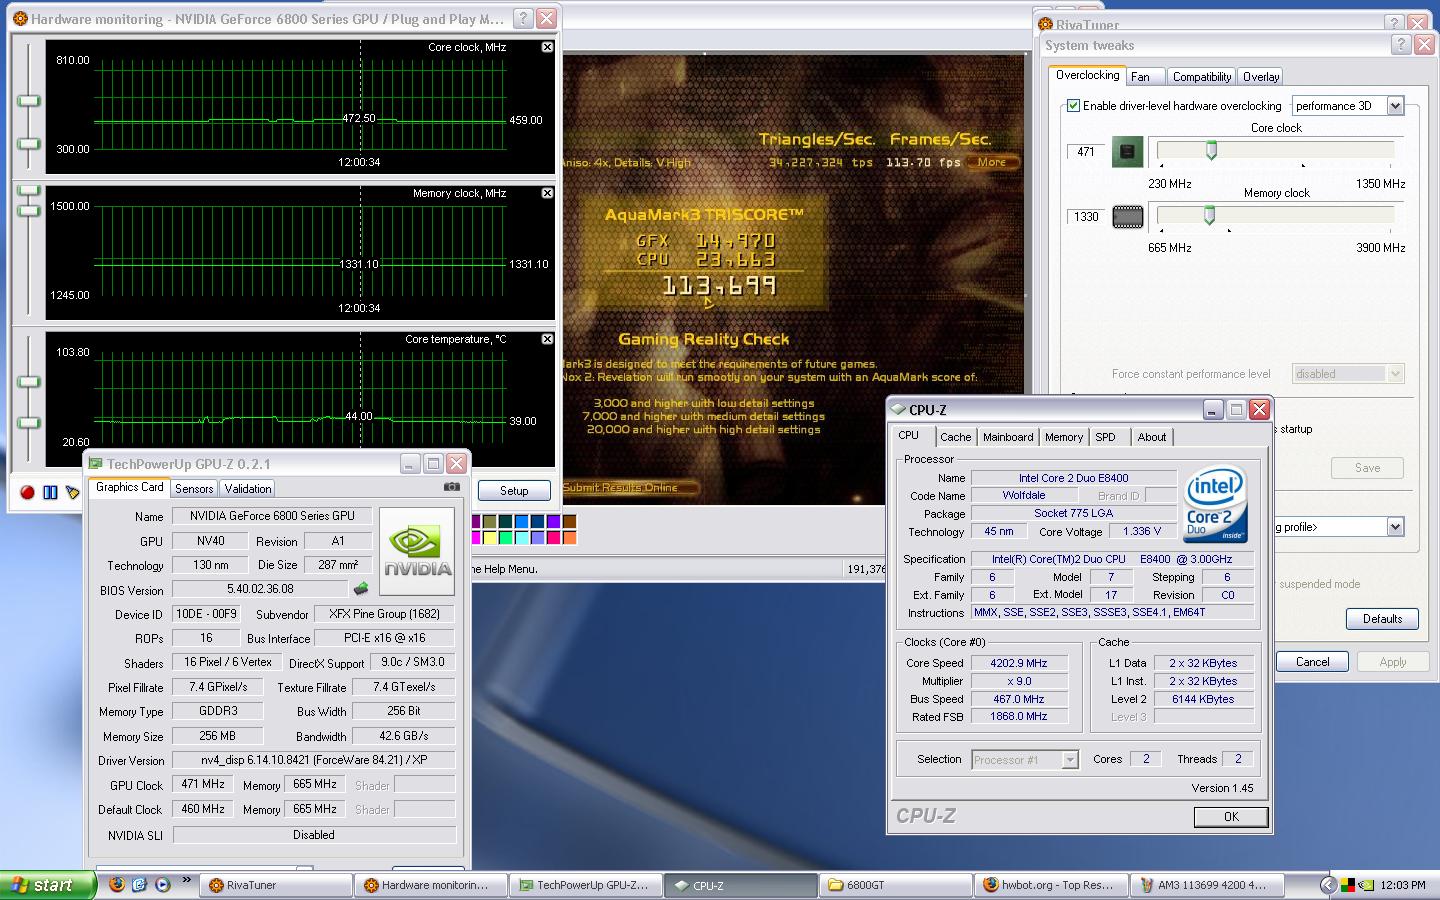This screenshot has width=1440, height=900.
Task: Click the Memory clock slider handle in RivaTuner
Action: [x=1209, y=215]
